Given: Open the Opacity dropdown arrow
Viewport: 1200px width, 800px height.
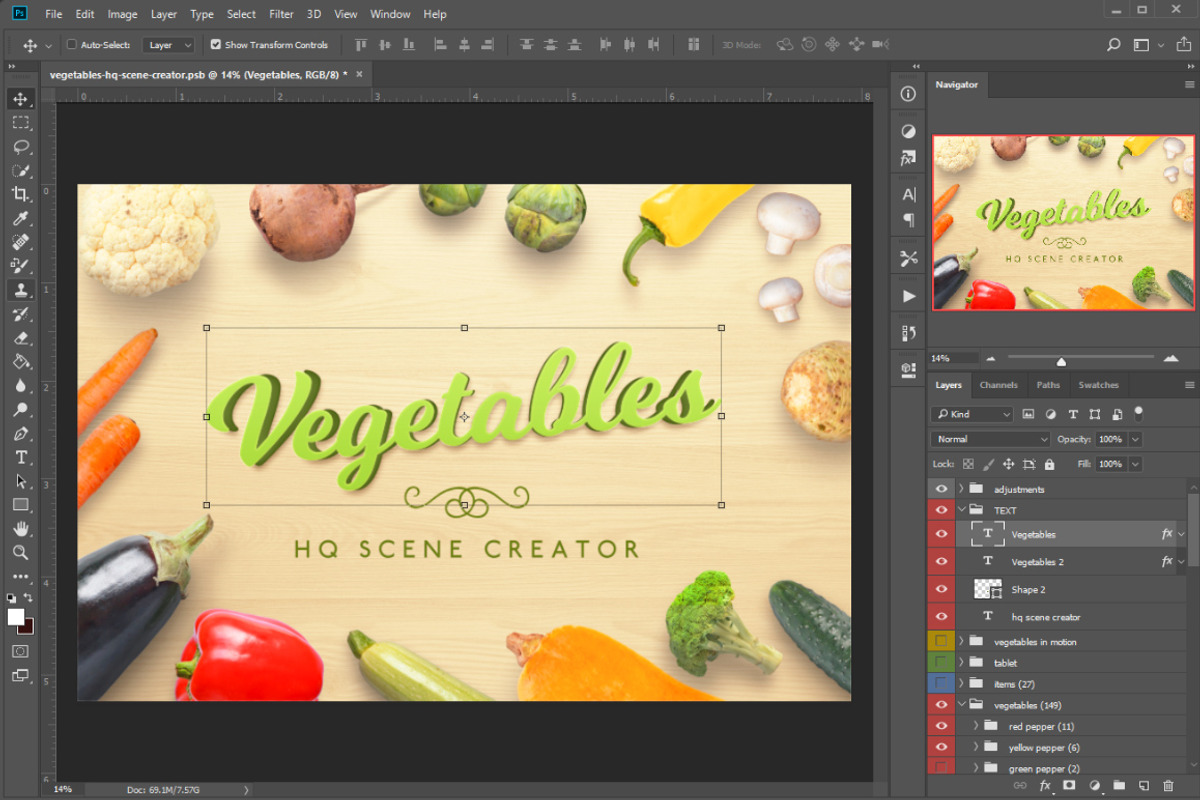Looking at the screenshot, I should (1135, 439).
